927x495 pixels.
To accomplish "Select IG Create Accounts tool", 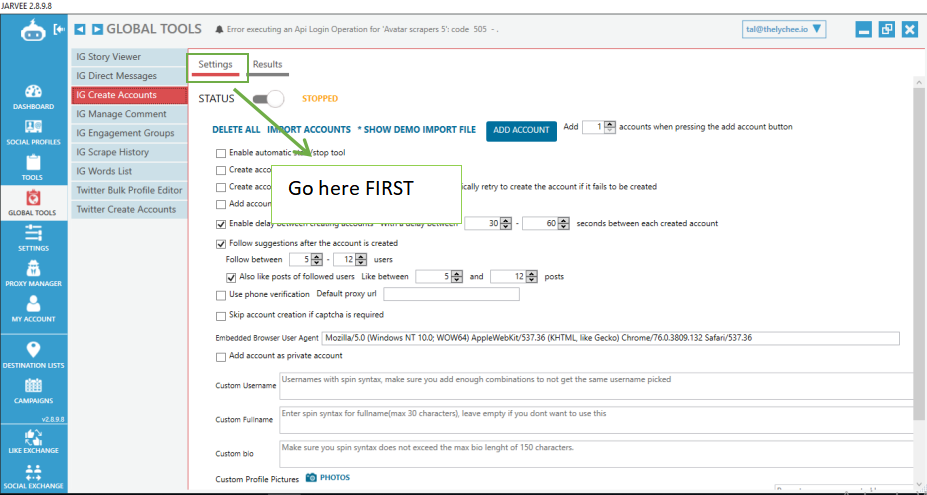I will tap(129, 95).
